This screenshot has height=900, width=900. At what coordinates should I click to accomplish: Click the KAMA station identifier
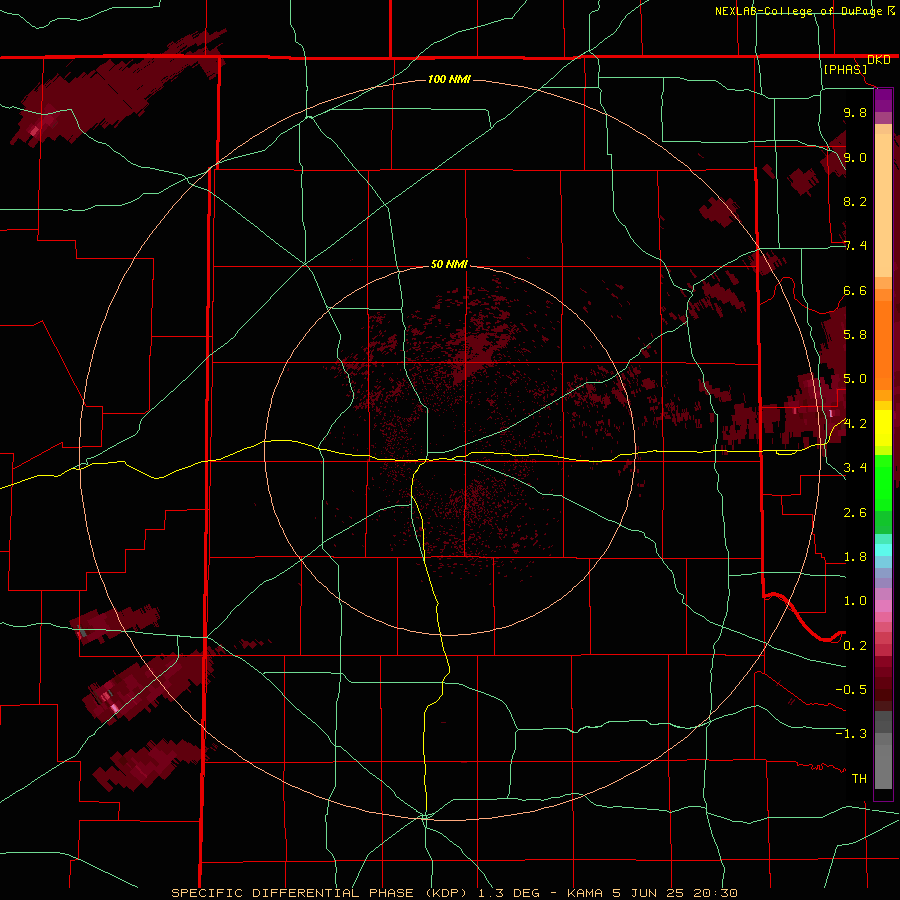(x=585, y=893)
